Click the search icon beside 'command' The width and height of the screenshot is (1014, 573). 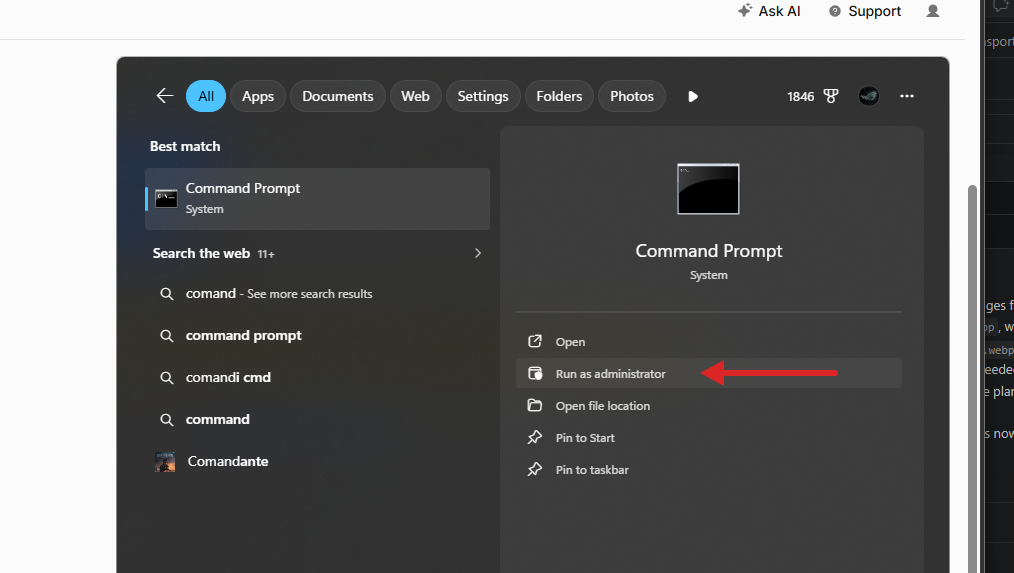(x=167, y=420)
